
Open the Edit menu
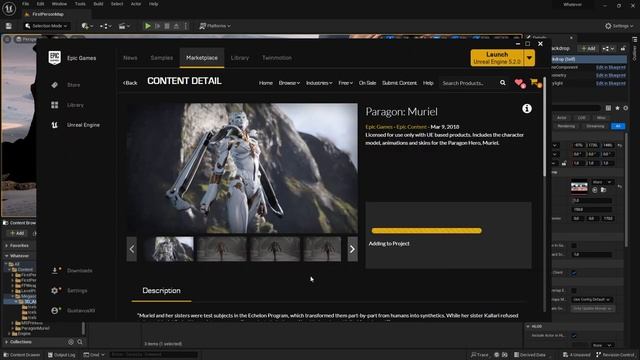(x=40, y=4)
